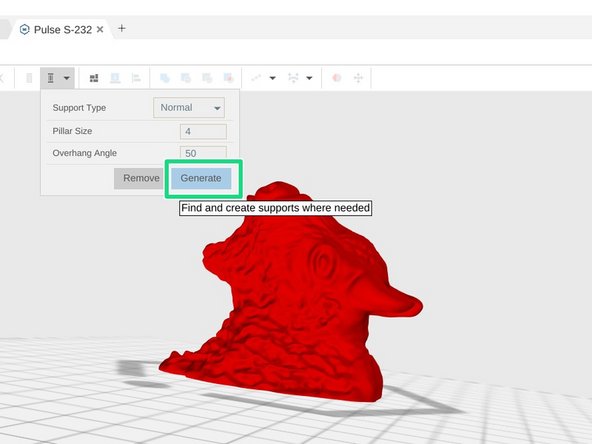Screen dimensions: 592x444
Task: Click the Support Type label
Action: (x=79, y=108)
